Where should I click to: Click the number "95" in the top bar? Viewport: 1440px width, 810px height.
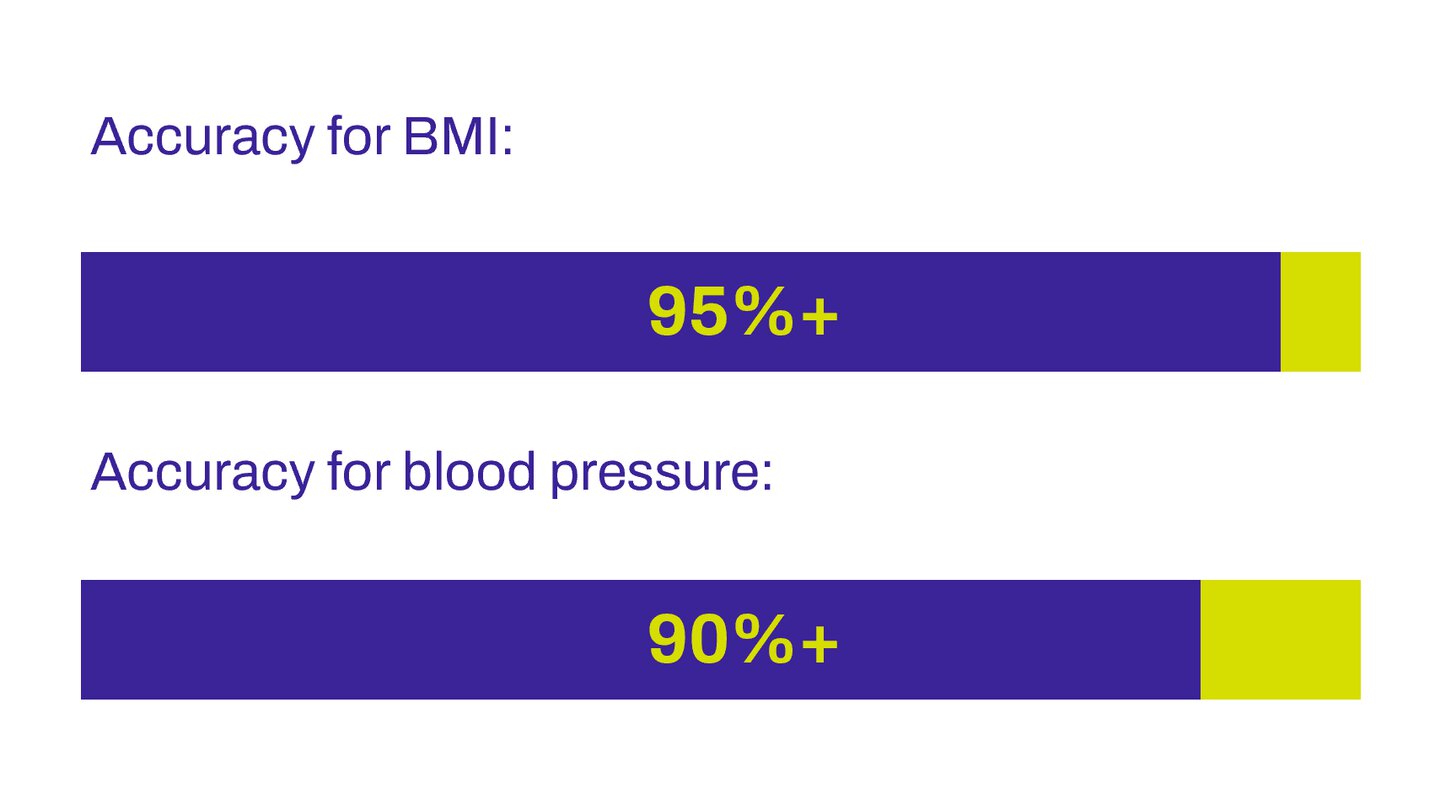687,312
